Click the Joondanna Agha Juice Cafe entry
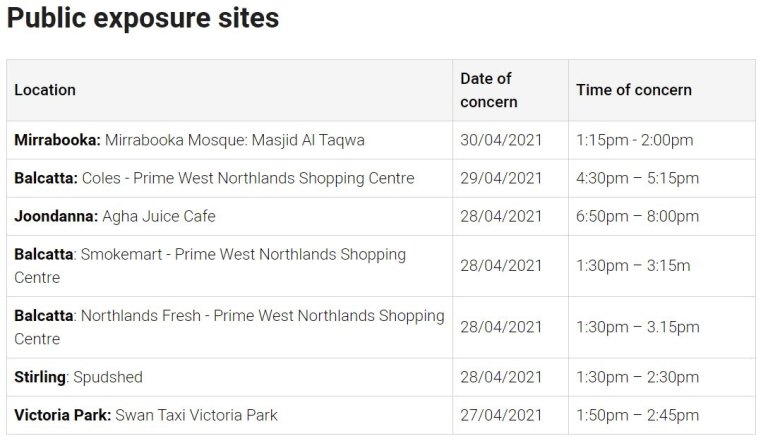768x448 pixels. click(115, 216)
